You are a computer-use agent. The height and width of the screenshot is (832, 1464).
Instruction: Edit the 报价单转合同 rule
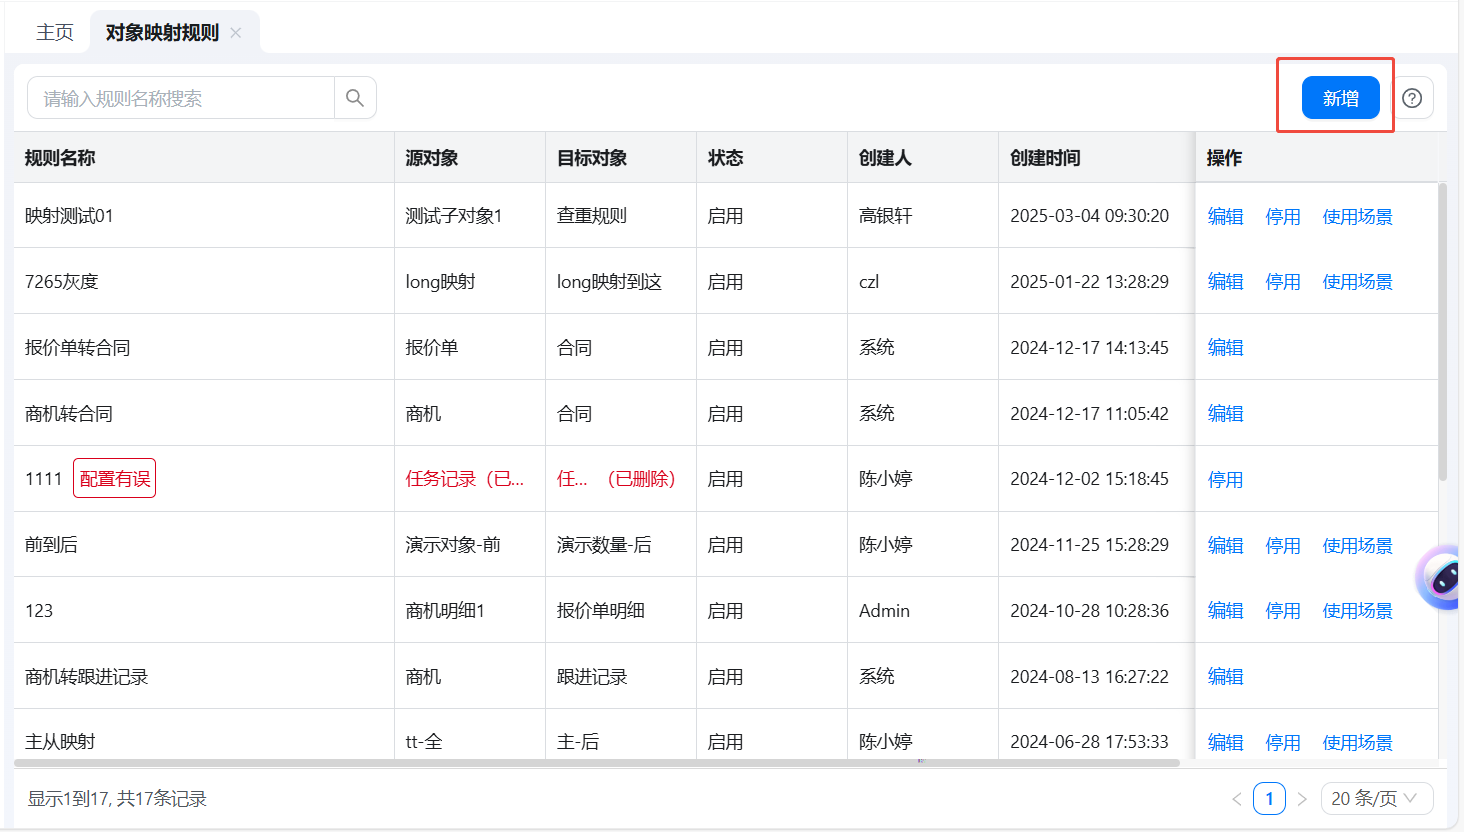point(1225,348)
